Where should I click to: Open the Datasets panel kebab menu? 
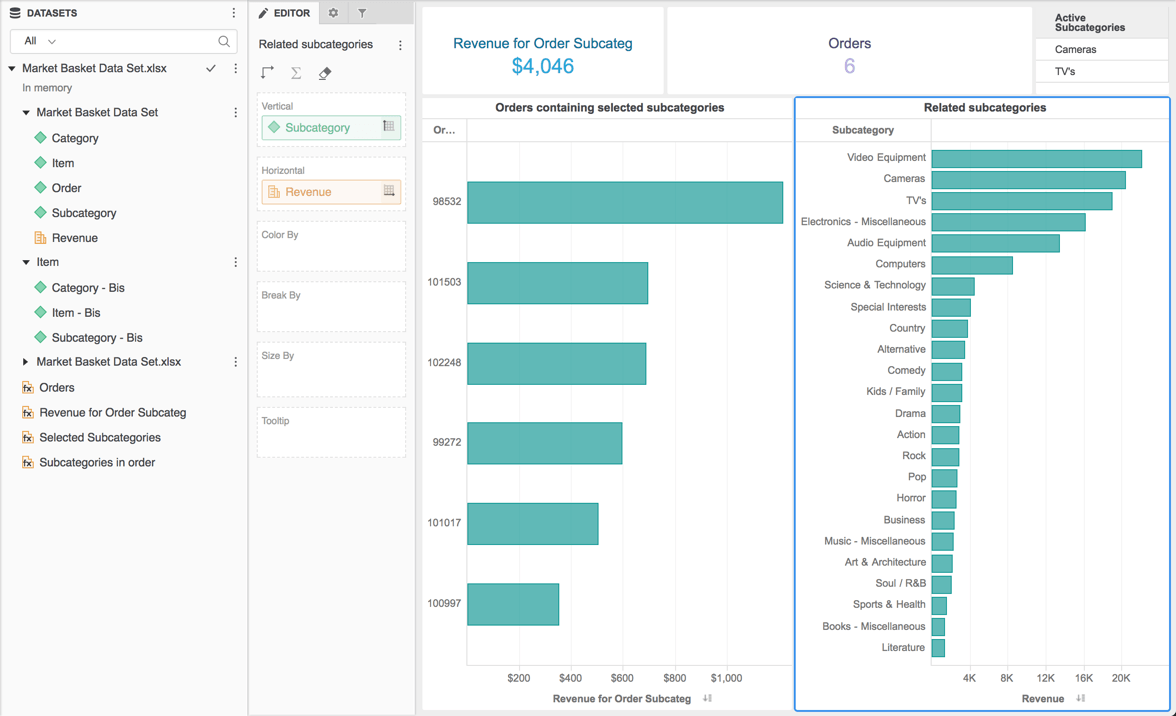click(x=233, y=13)
